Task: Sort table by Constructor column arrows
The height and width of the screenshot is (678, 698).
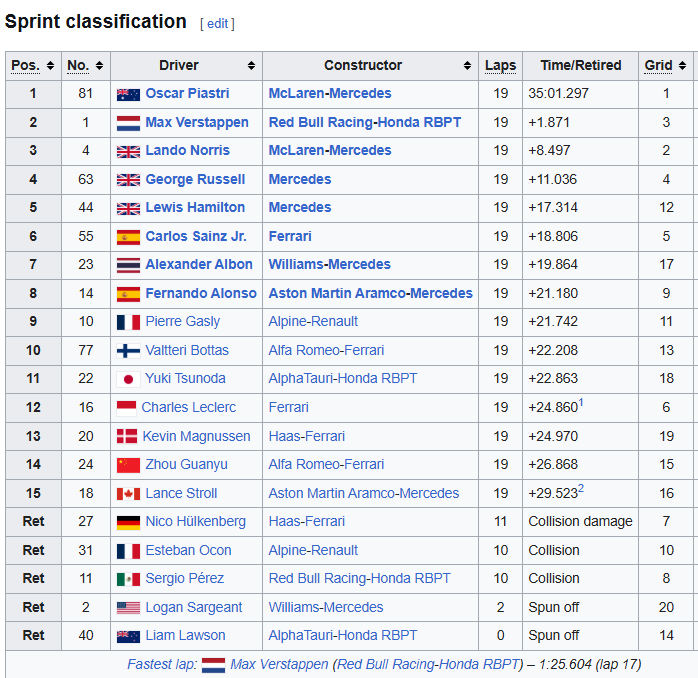Action: pos(467,66)
